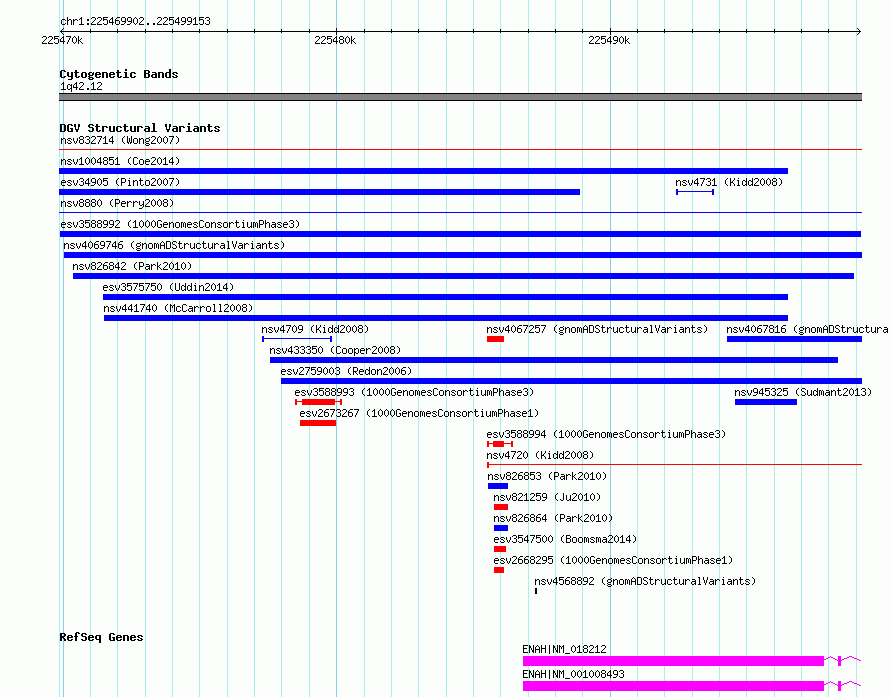Click esv3547500 (Boomsma2014) variant label
Screen dimensions: 890x697
pyautogui.click(x=565, y=539)
